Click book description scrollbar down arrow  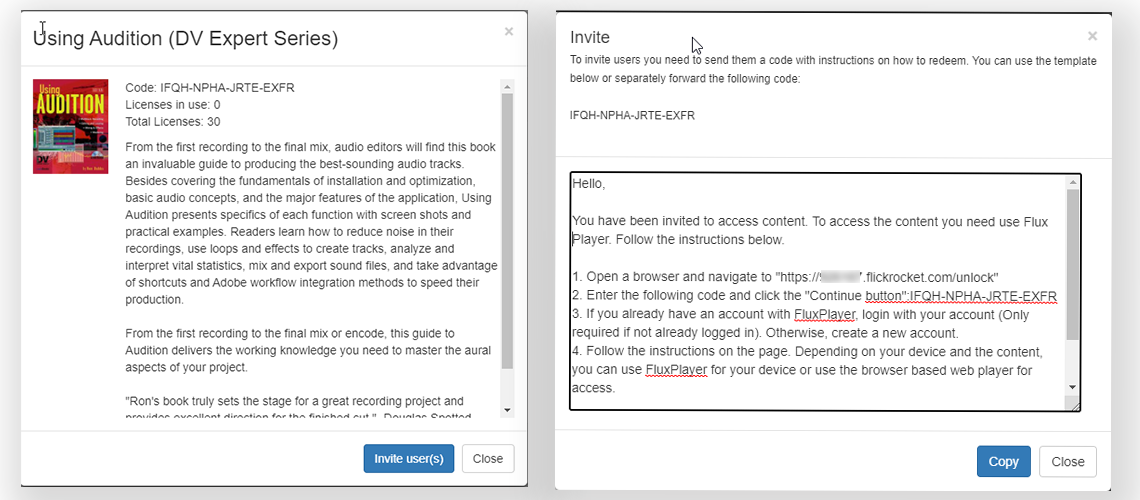[507, 409]
